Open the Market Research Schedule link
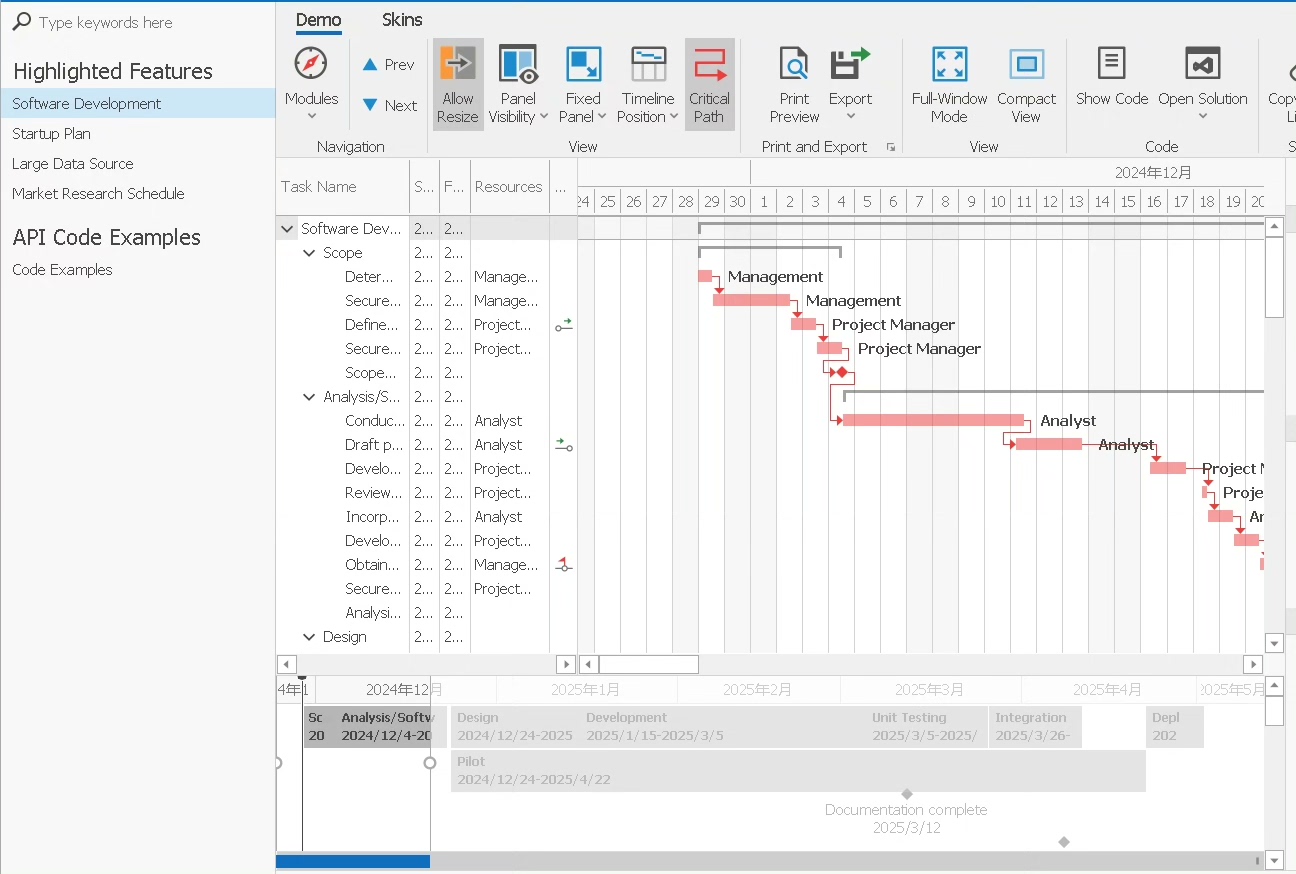 click(x=98, y=194)
